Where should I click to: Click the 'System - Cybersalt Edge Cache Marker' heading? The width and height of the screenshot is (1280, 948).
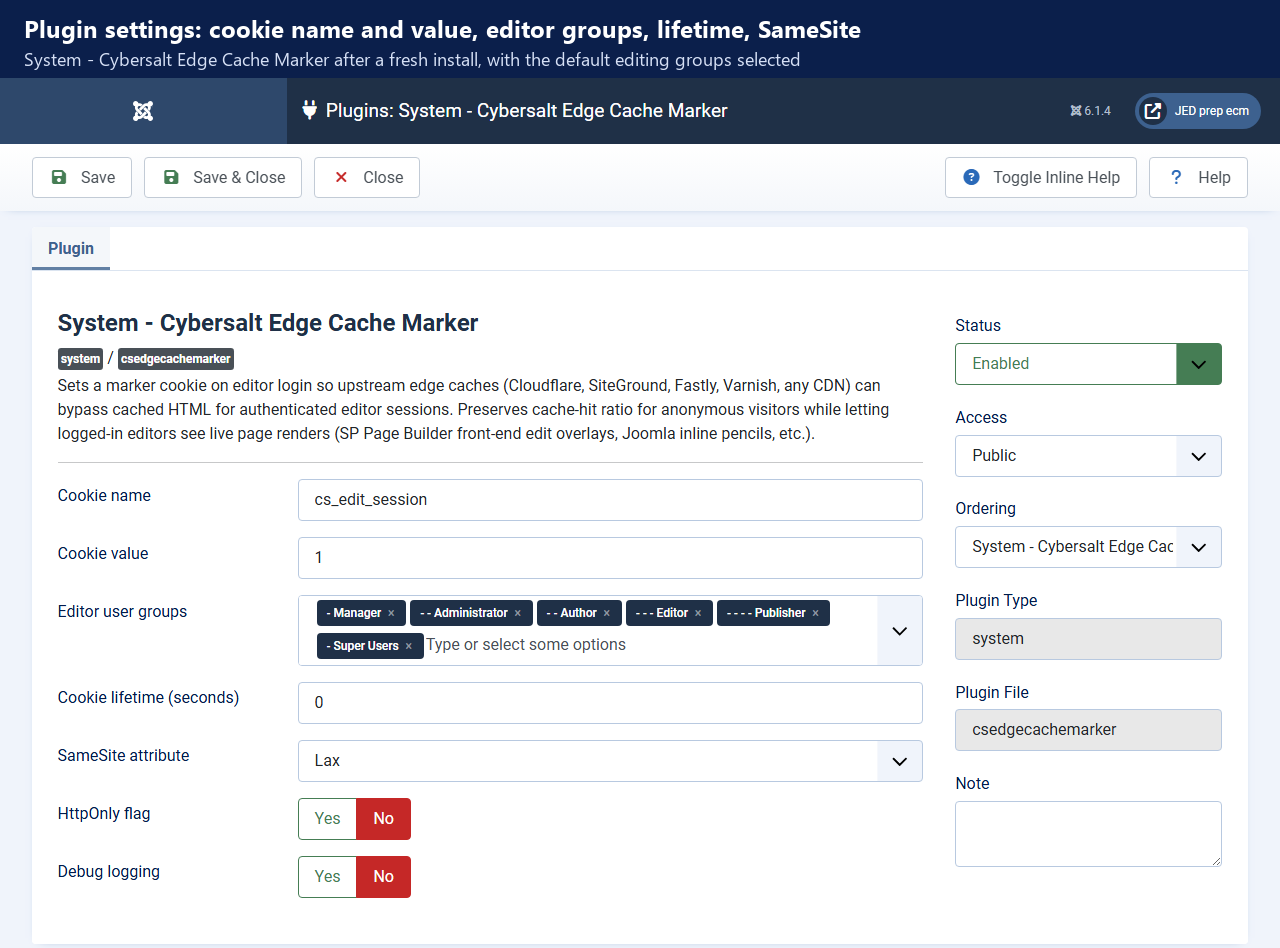click(x=268, y=323)
